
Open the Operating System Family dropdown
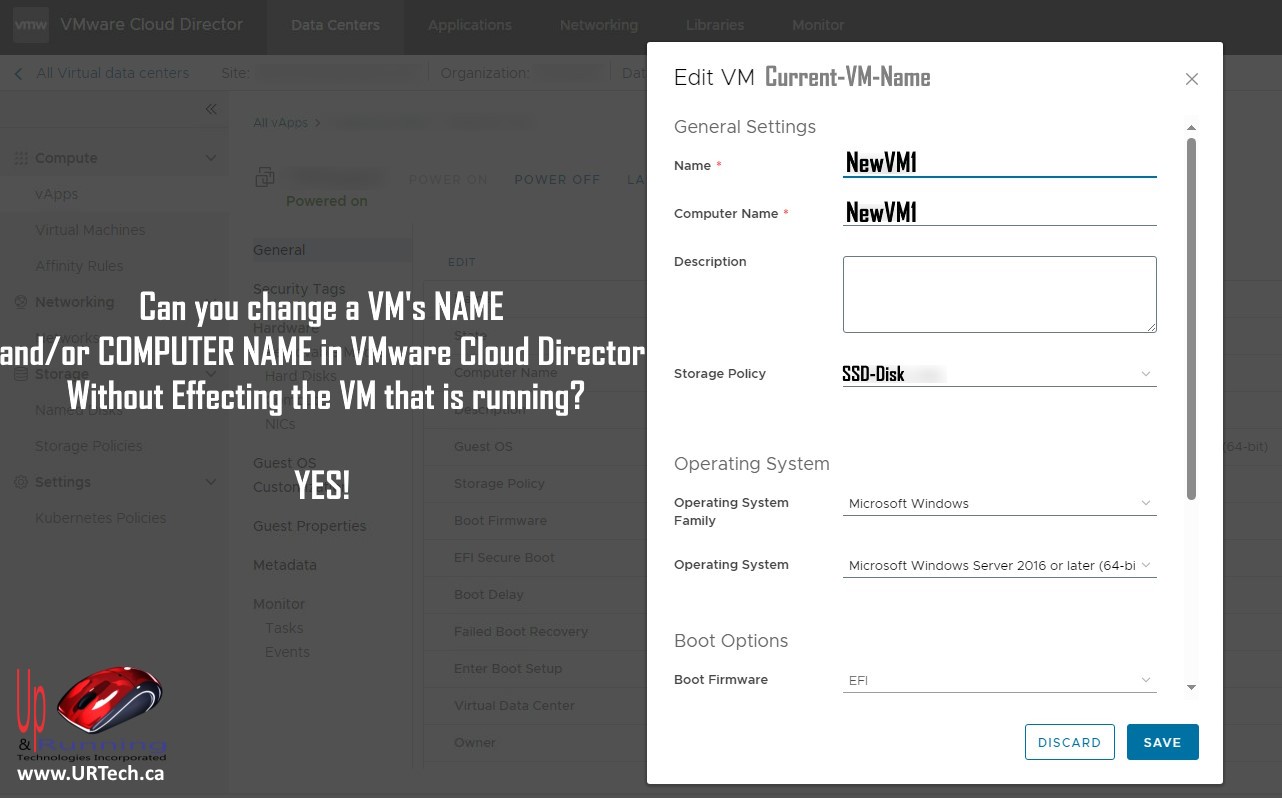pyautogui.click(x=1145, y=503)
